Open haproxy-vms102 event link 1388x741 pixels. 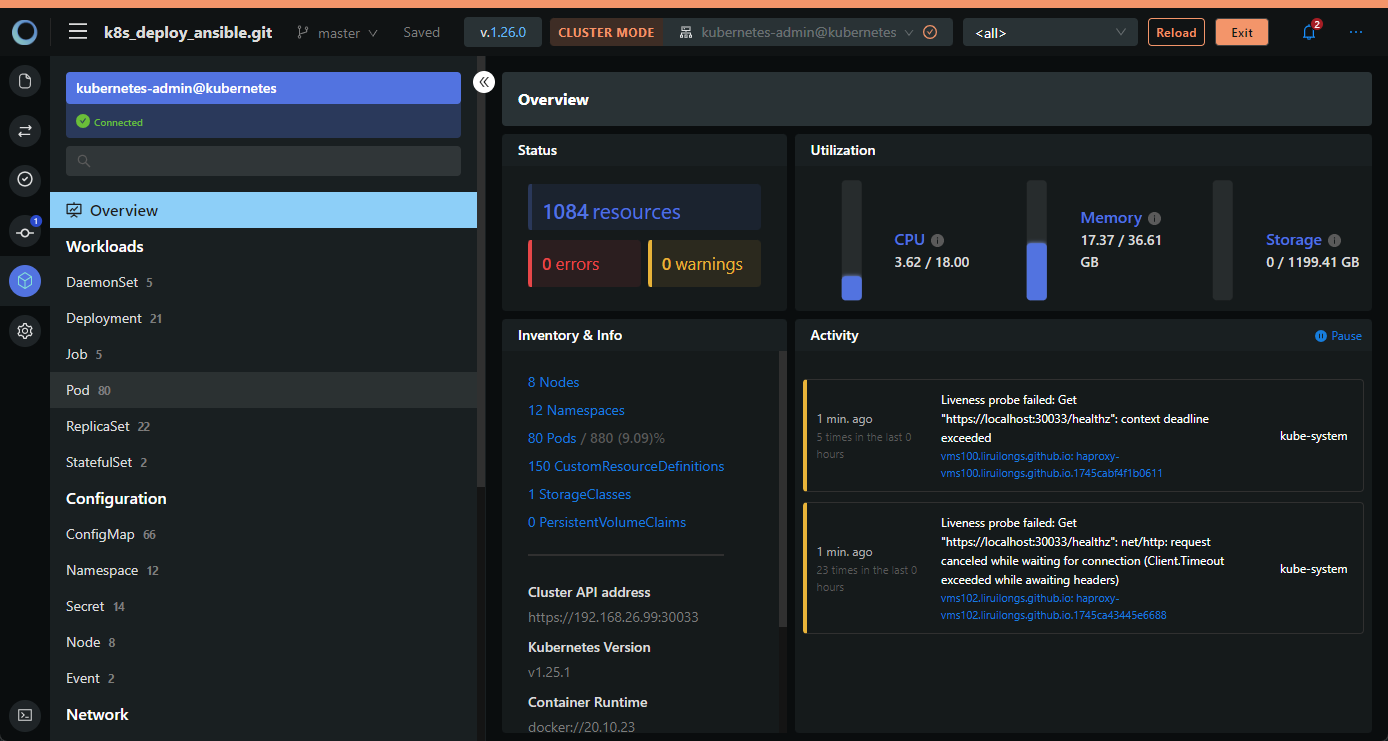[1054, 607]
